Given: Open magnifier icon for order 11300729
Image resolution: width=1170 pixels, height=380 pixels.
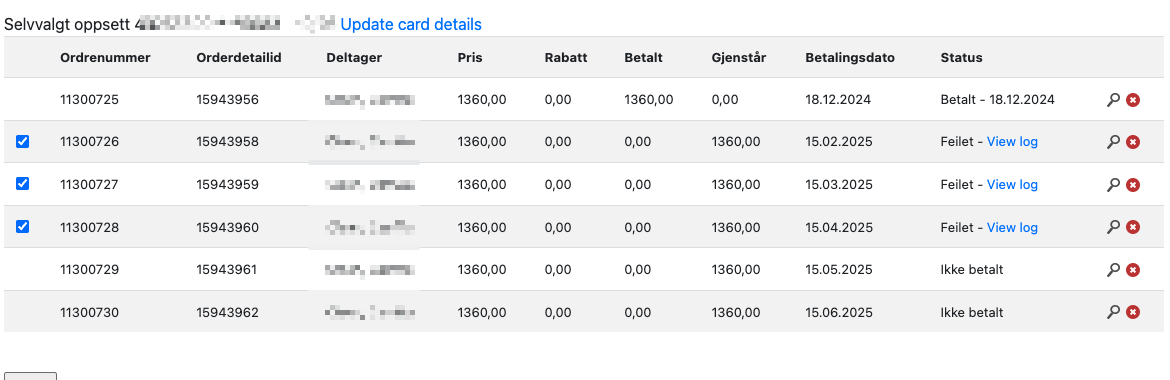Looking at the screenshot, I should [x=1113, y=270].
